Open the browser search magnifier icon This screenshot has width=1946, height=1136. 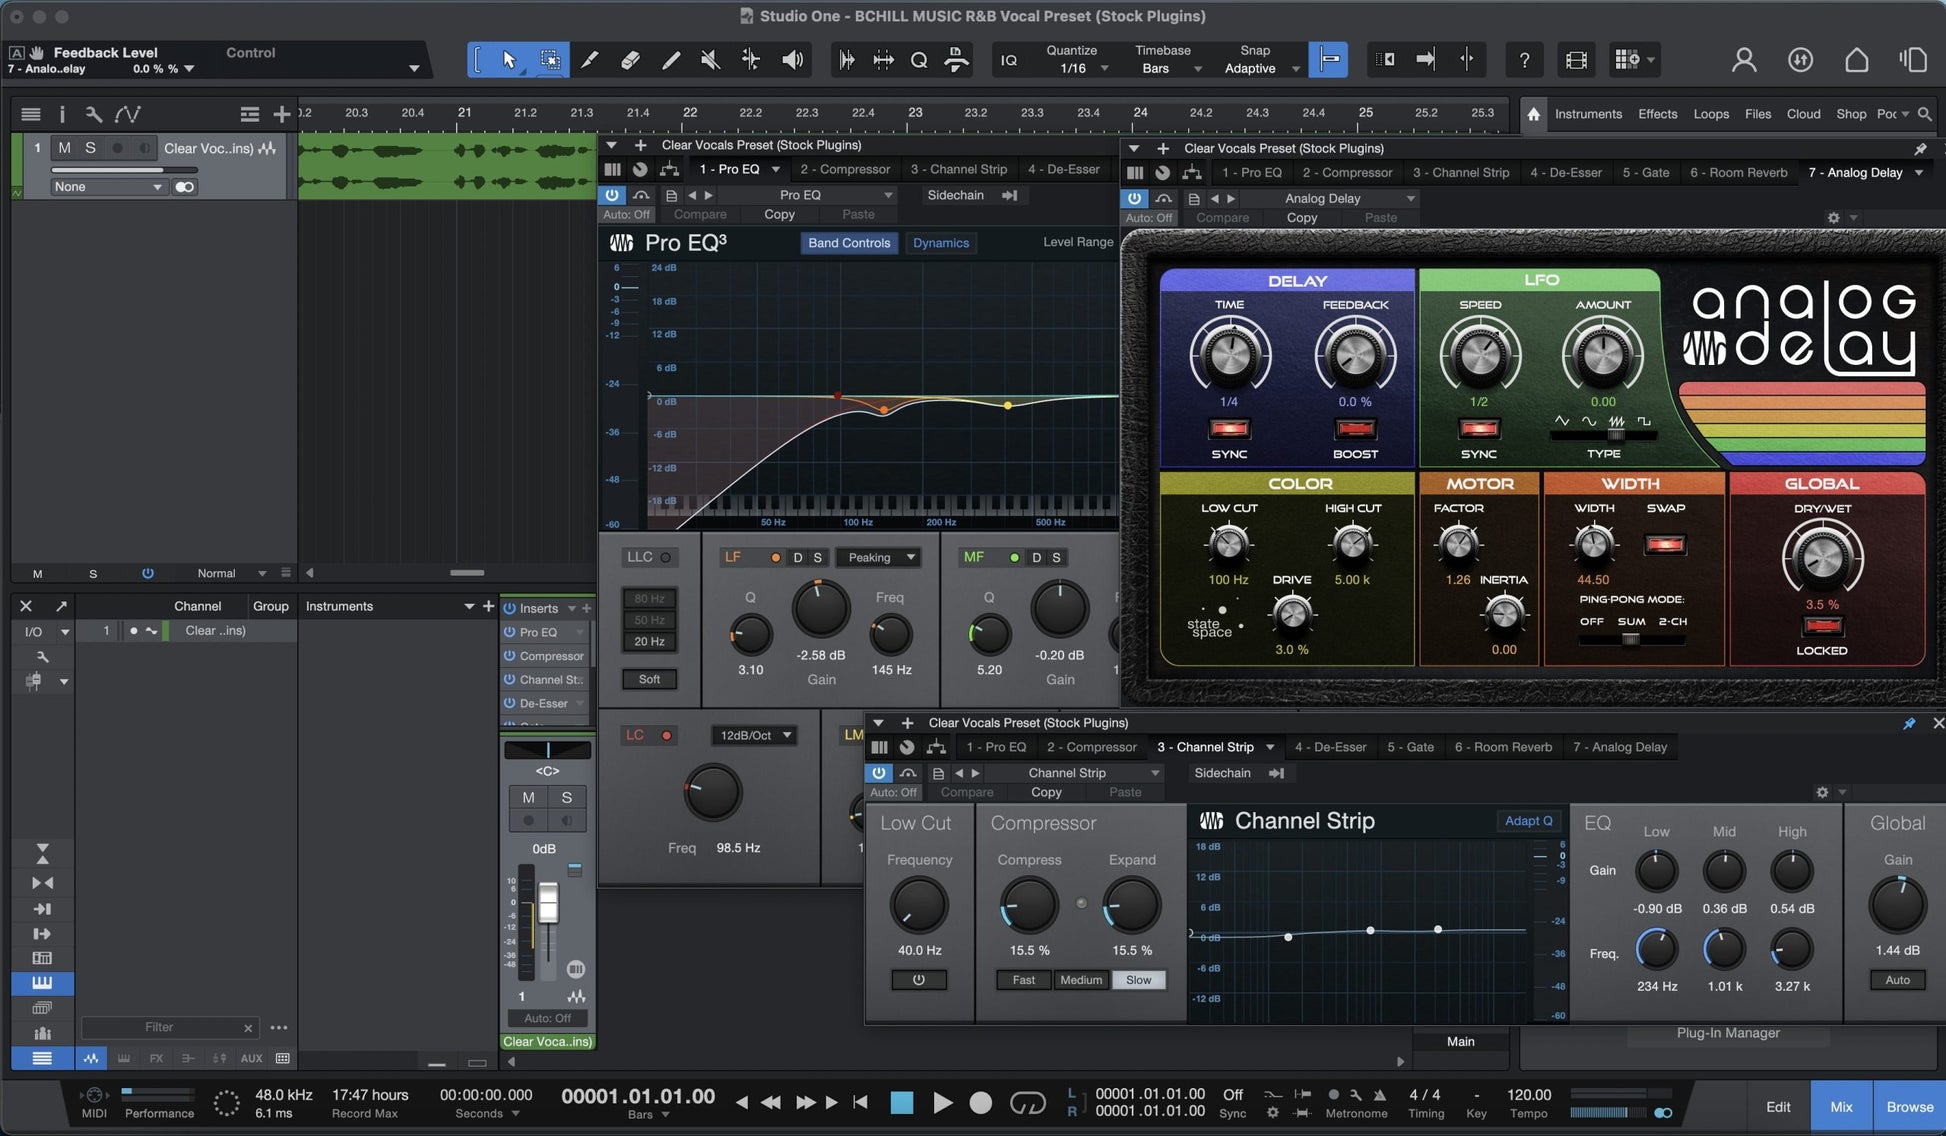pos(1925,114)
